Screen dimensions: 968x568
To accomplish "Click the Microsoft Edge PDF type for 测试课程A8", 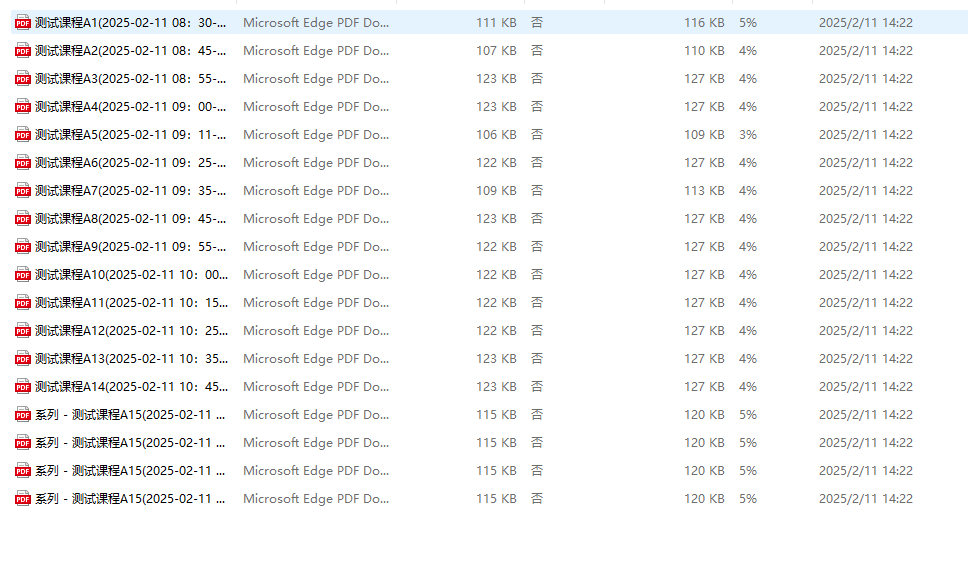I will [x=316, y=219].
